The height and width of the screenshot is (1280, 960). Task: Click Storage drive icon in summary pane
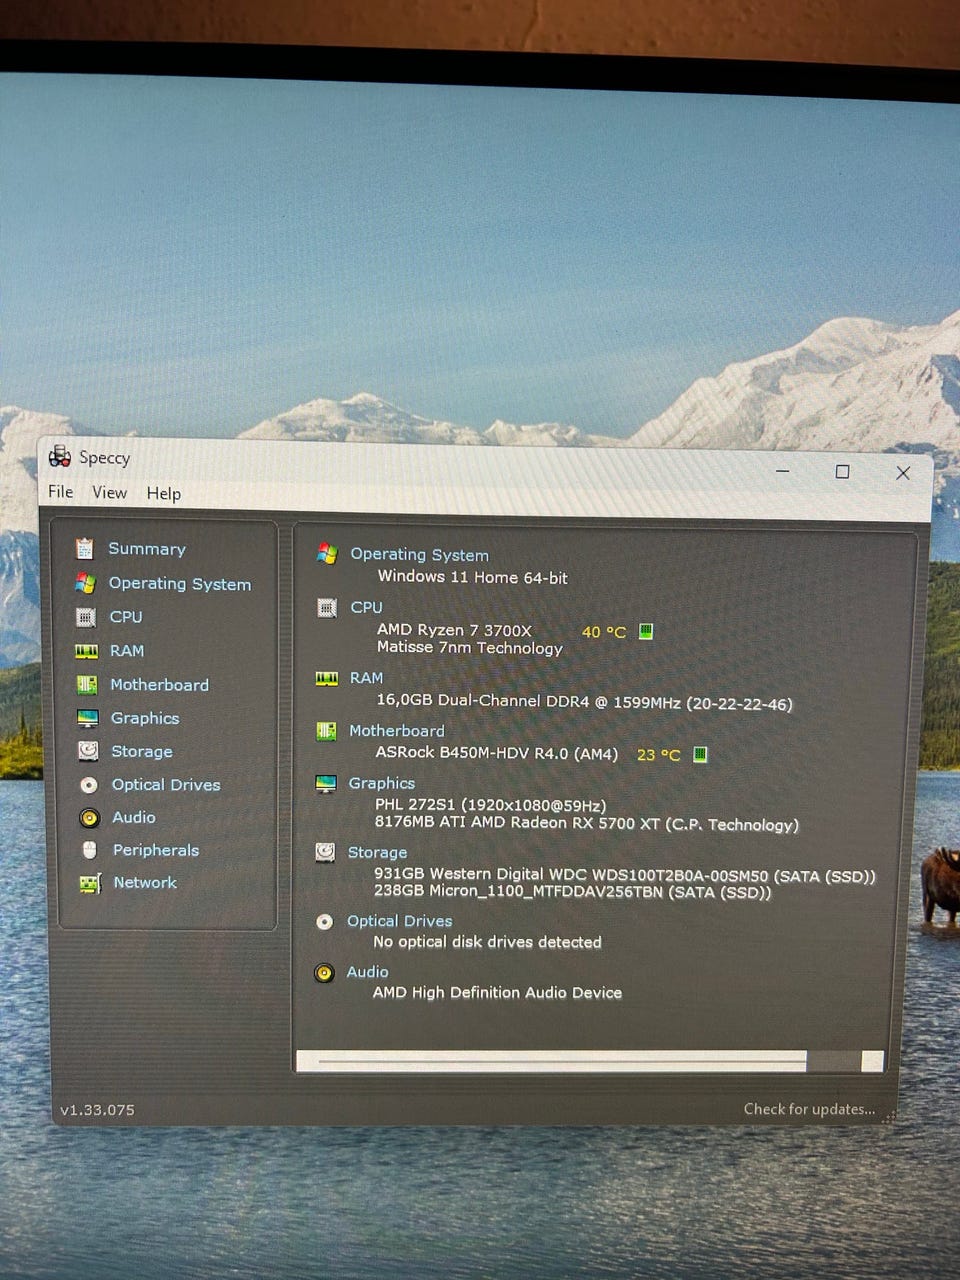(x=325, y=852)
